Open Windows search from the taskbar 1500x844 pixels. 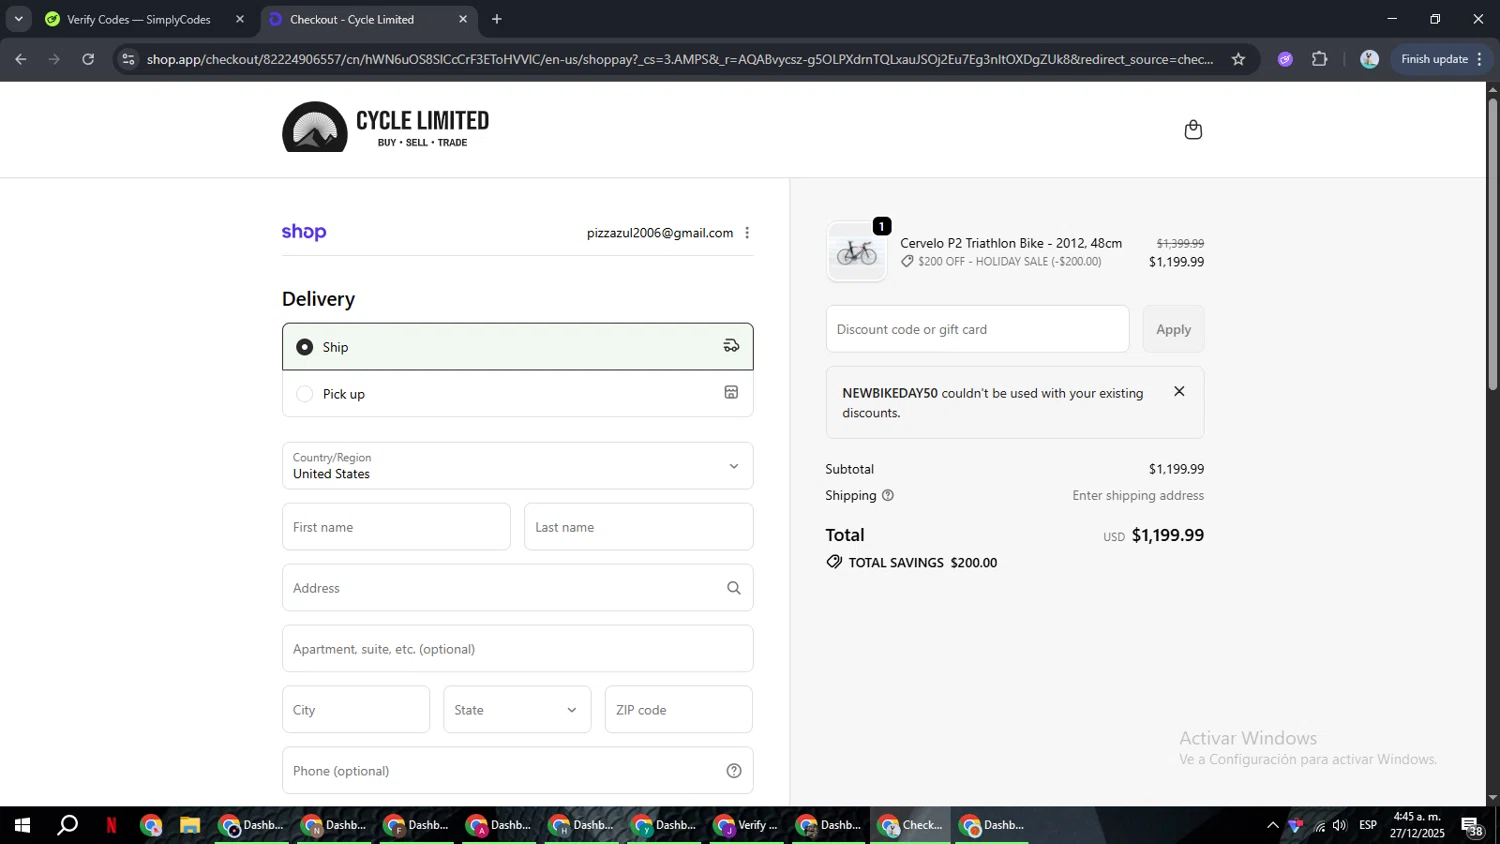[67, 825]
